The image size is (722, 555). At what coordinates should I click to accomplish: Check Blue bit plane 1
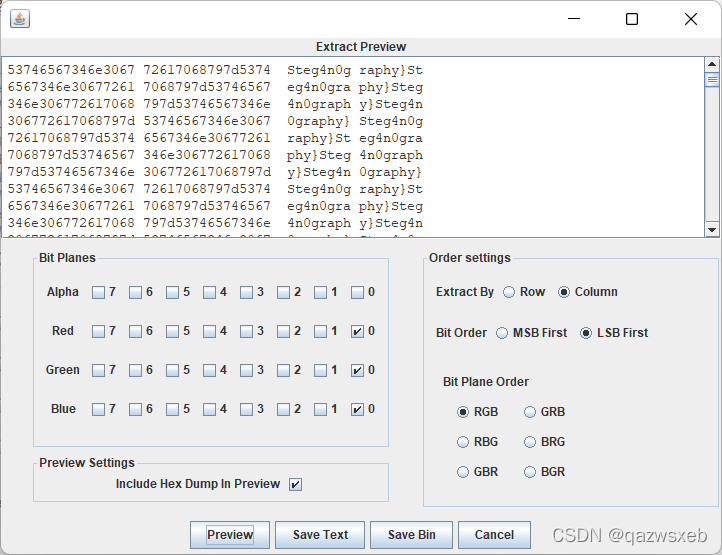tap(320, 409)
